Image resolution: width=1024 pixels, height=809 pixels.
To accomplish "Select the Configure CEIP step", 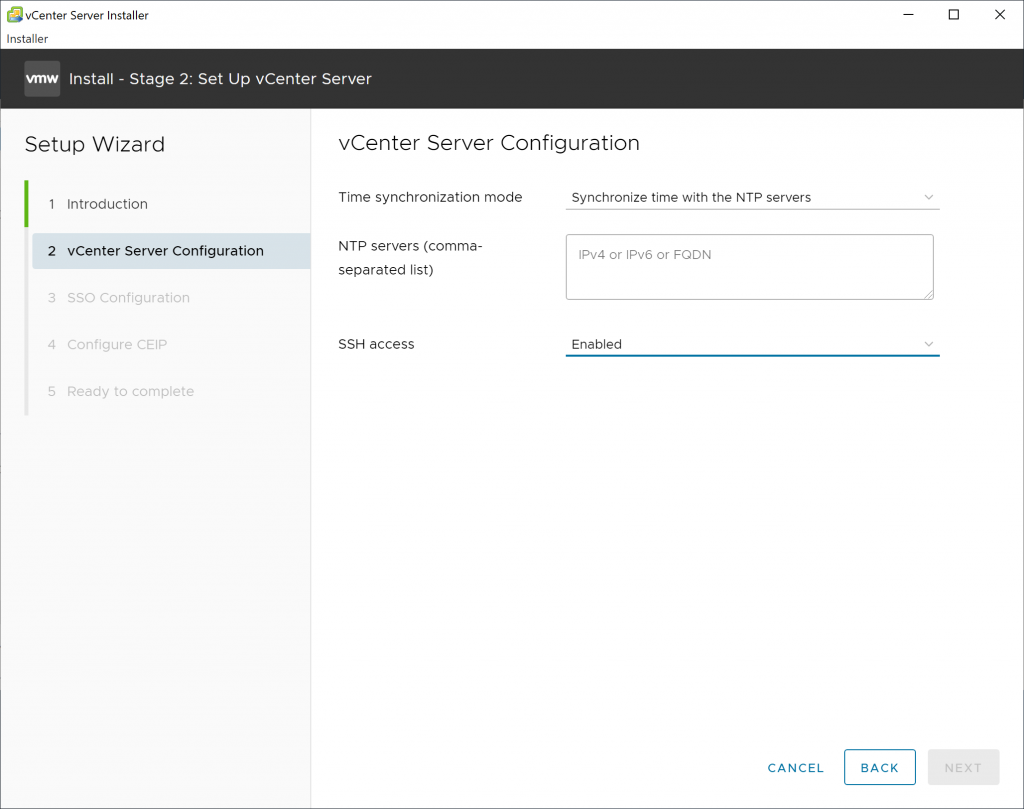I will pos(108,345).
